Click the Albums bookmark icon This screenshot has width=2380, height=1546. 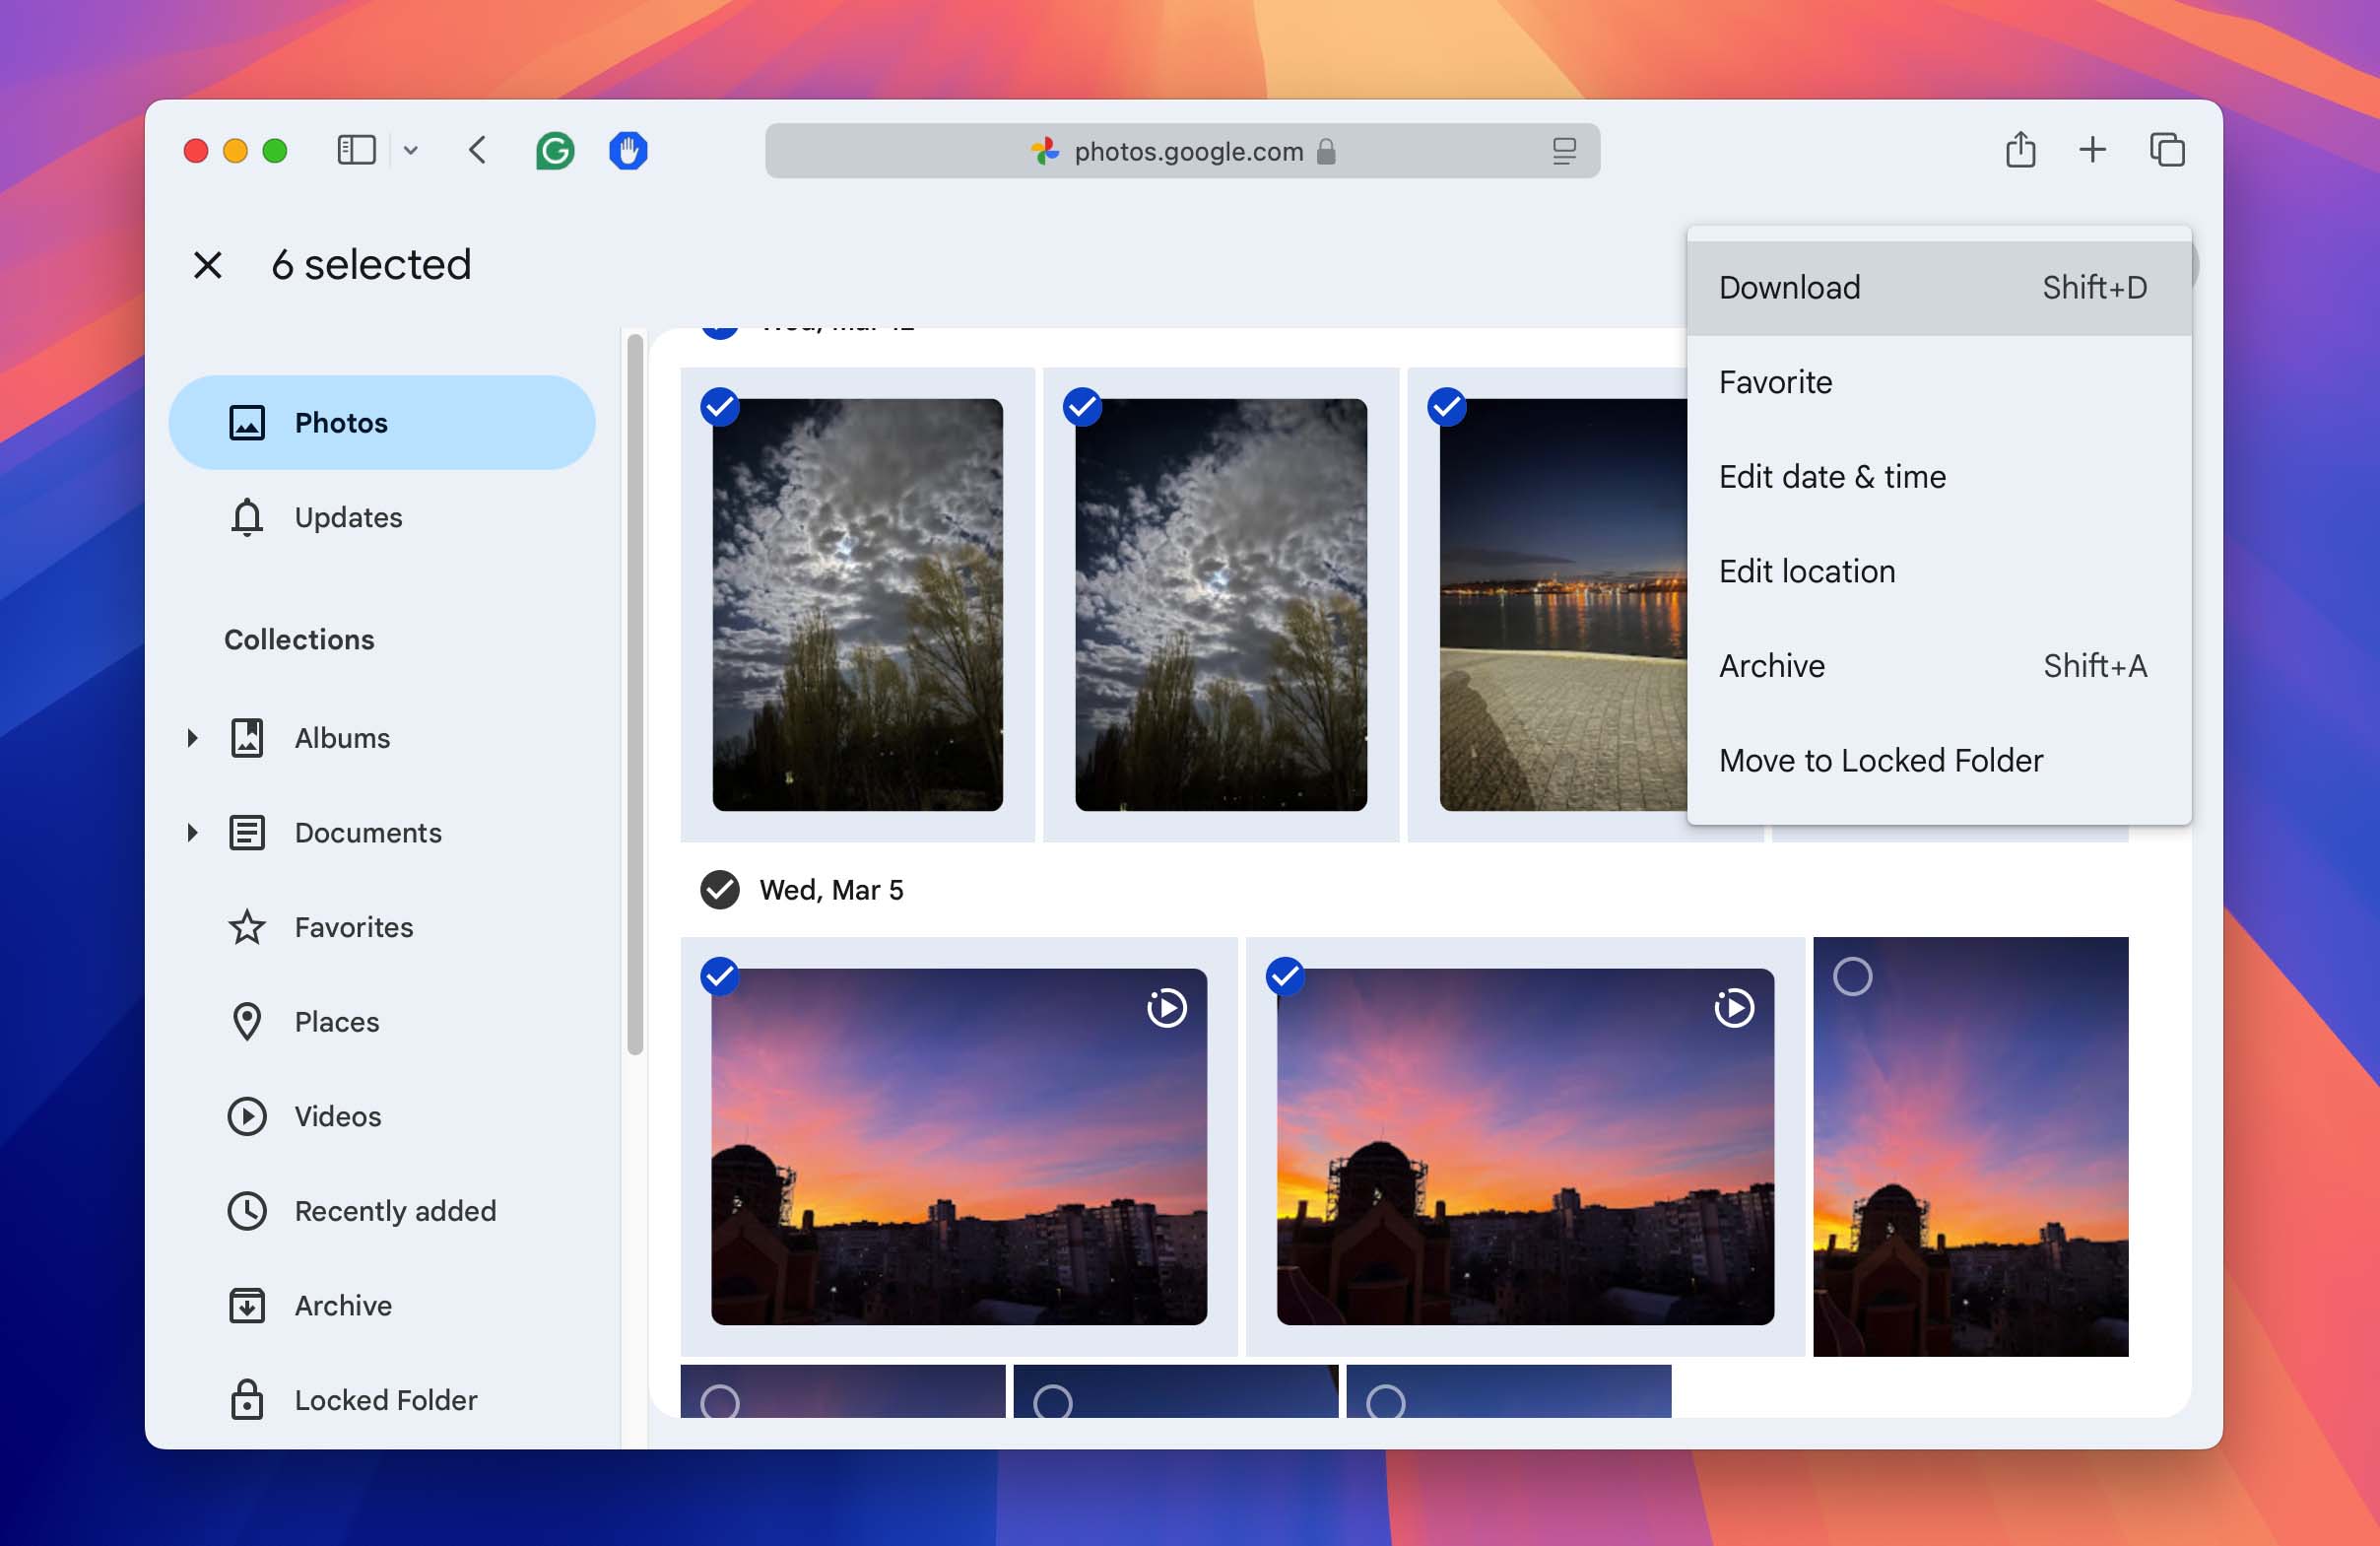point(247,738)
